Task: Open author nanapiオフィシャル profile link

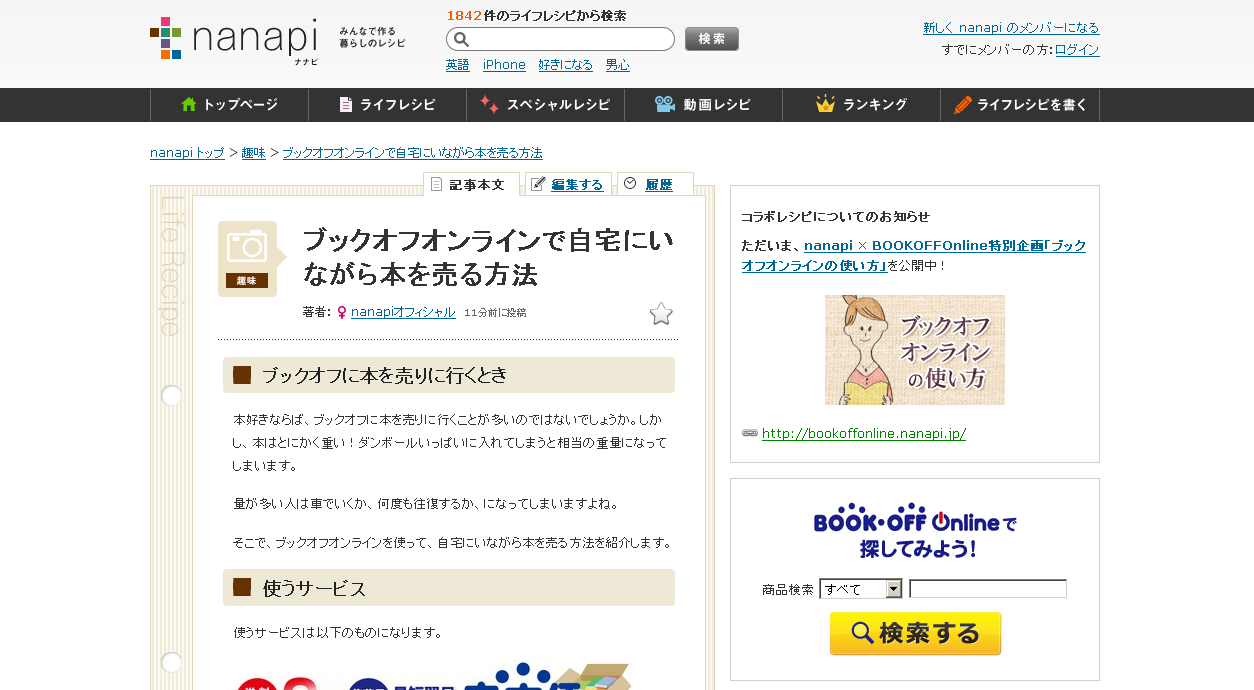Action: (x=403, y=312)
